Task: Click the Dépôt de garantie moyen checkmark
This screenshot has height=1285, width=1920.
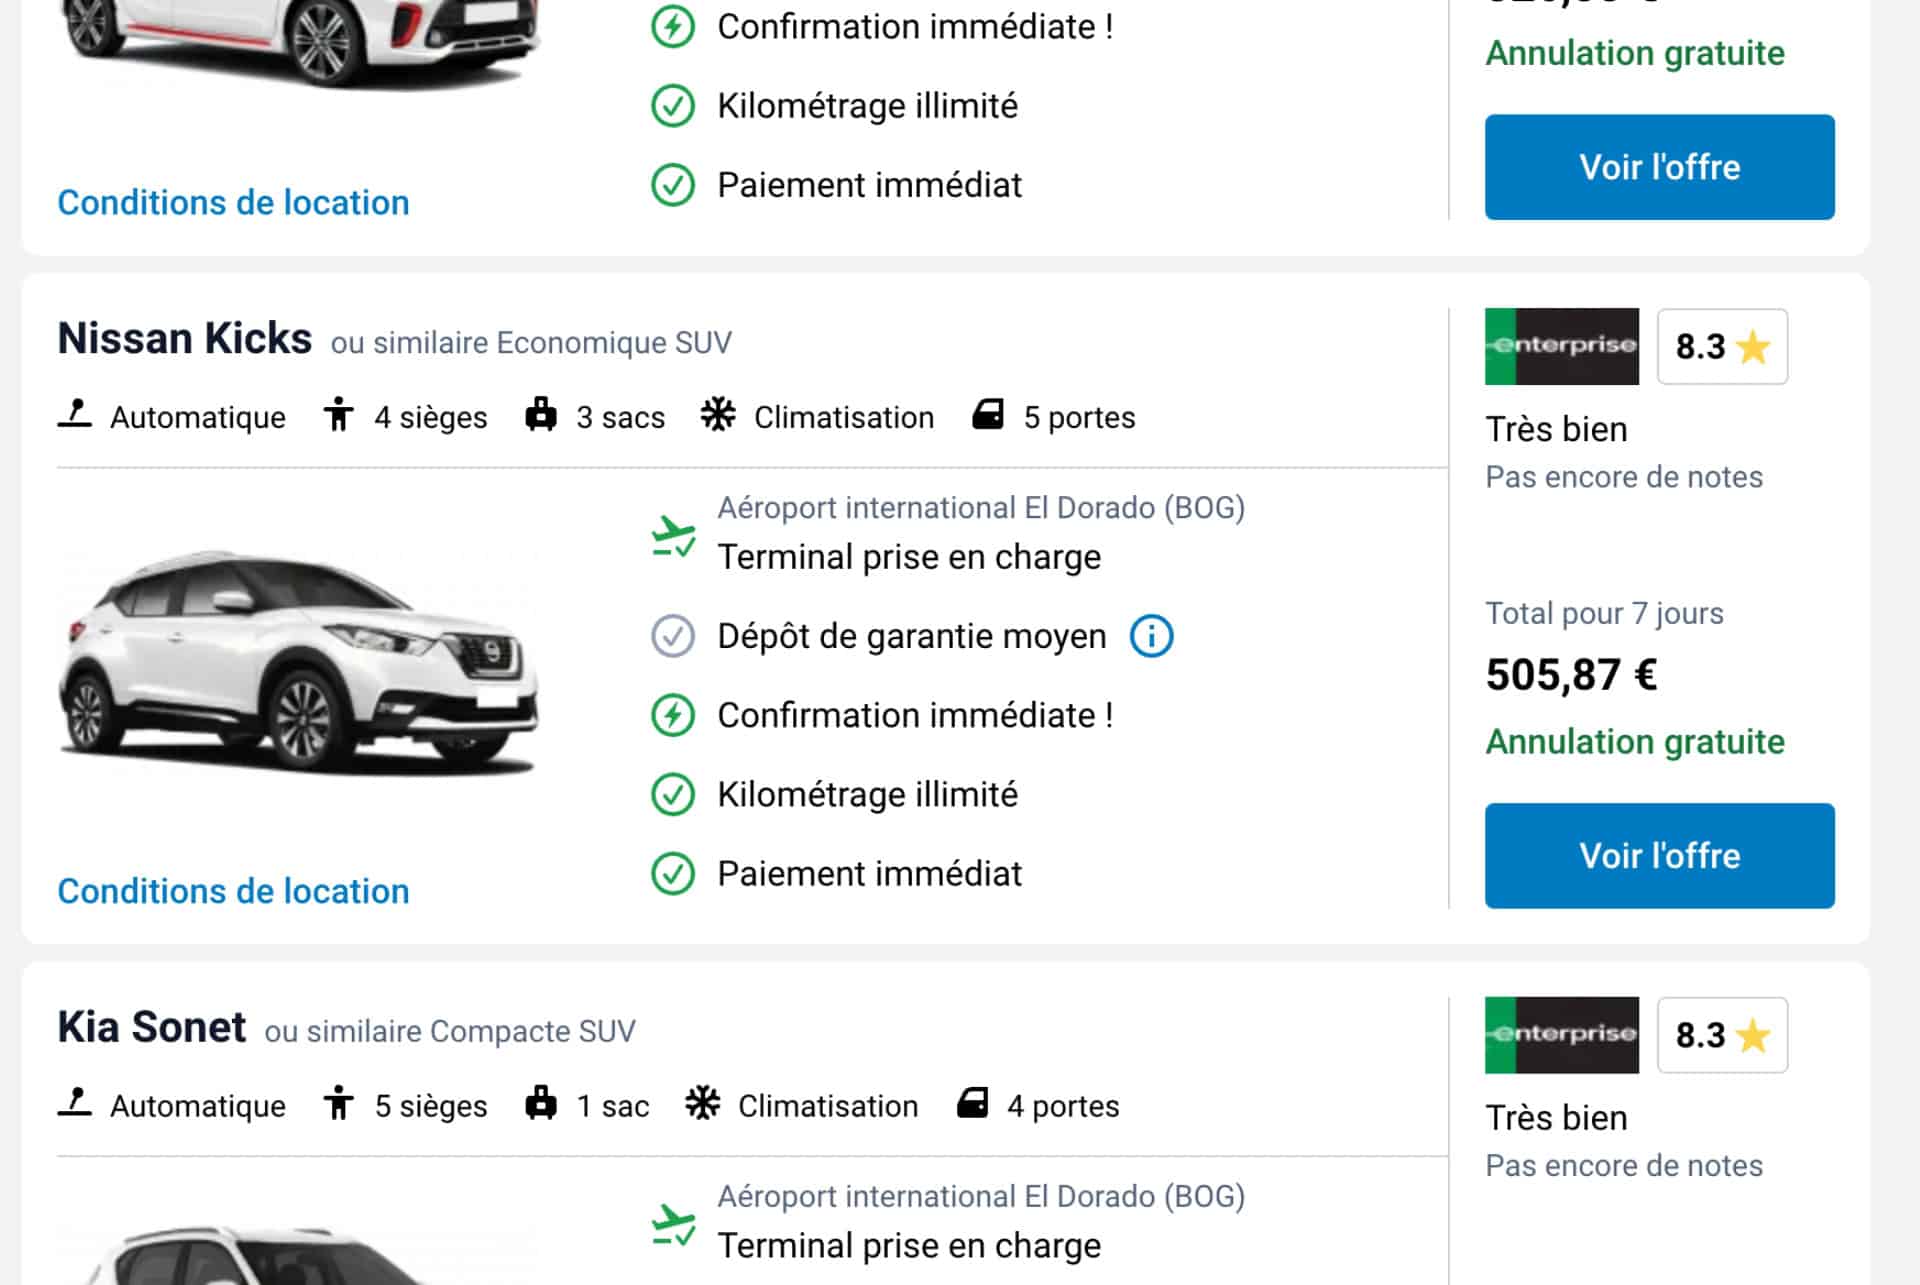Action: pos(673,636)
